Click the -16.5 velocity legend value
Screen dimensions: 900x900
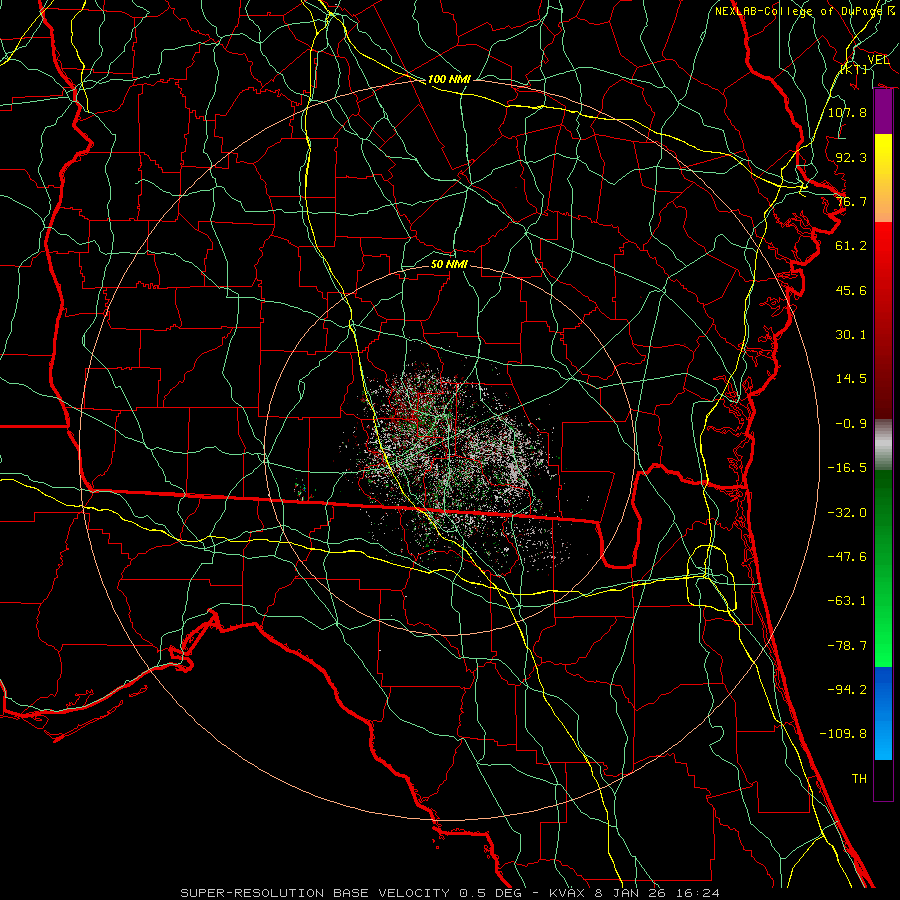pos(847,468)
